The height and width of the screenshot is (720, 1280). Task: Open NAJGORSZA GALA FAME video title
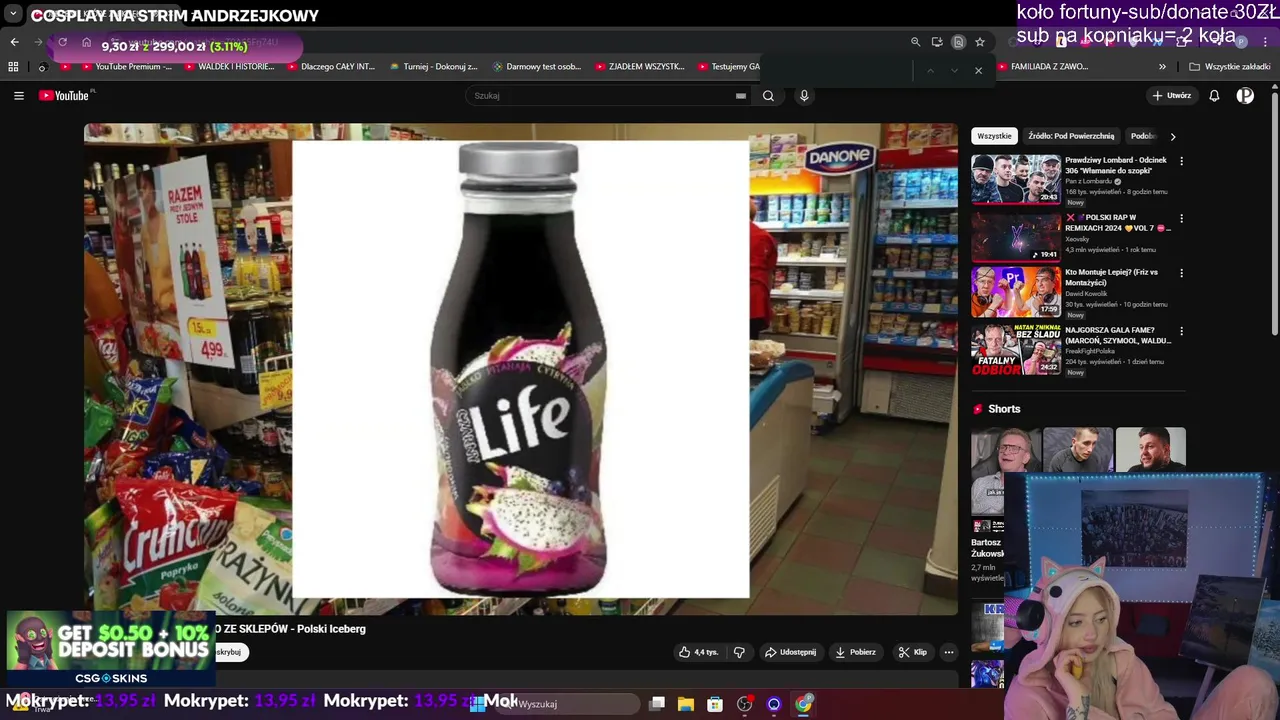(x=1116, y=335)
